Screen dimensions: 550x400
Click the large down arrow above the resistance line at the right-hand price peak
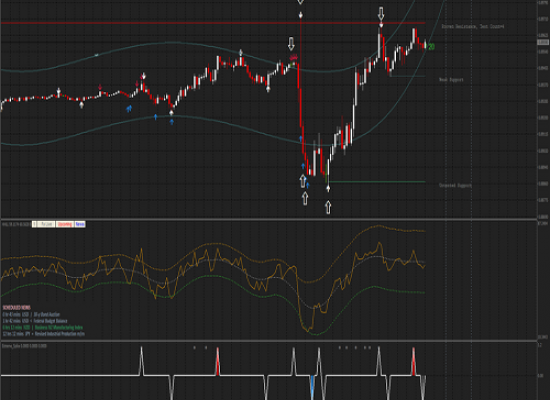click(x=381, y=14)
